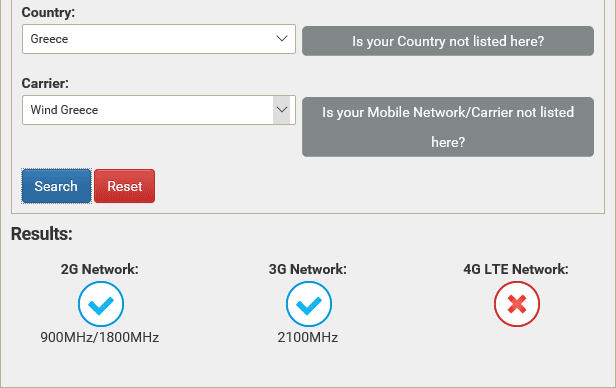616x388 pixels.
Task: Click the chevron arrow of the Country dropdown
Action: (282, 38)
